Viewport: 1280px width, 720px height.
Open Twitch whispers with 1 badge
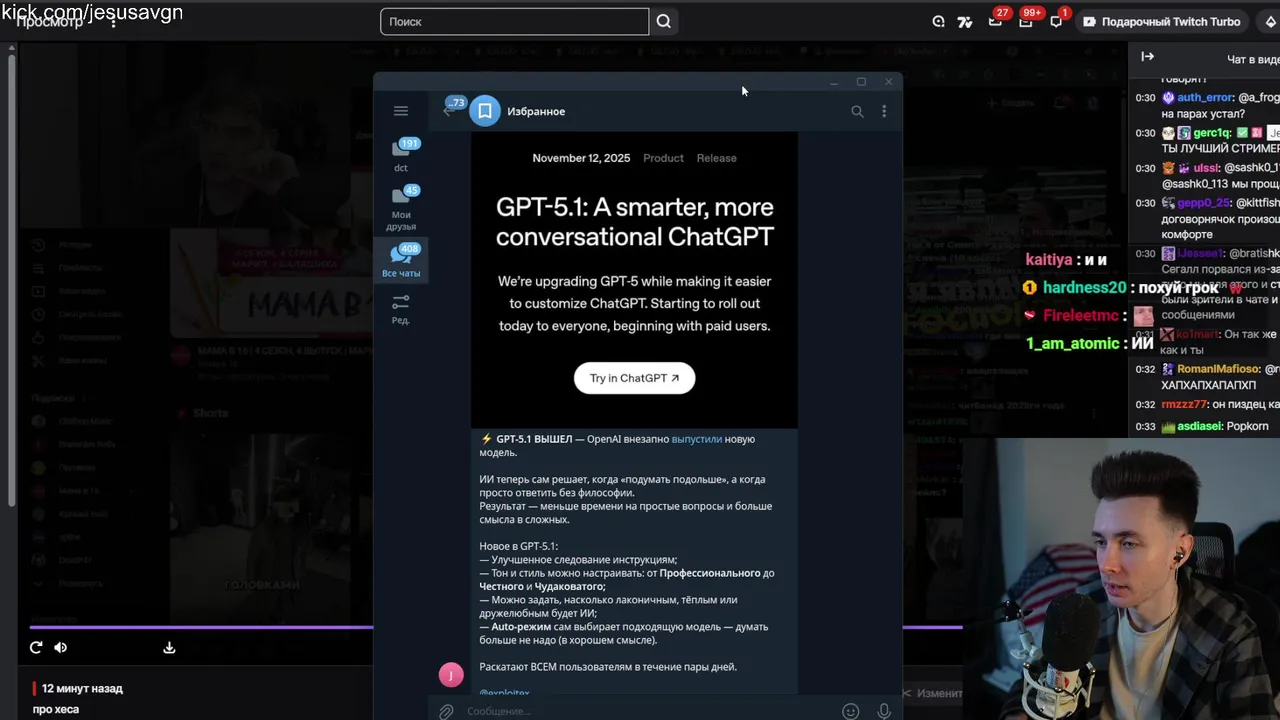click(x=1056, y=21)
